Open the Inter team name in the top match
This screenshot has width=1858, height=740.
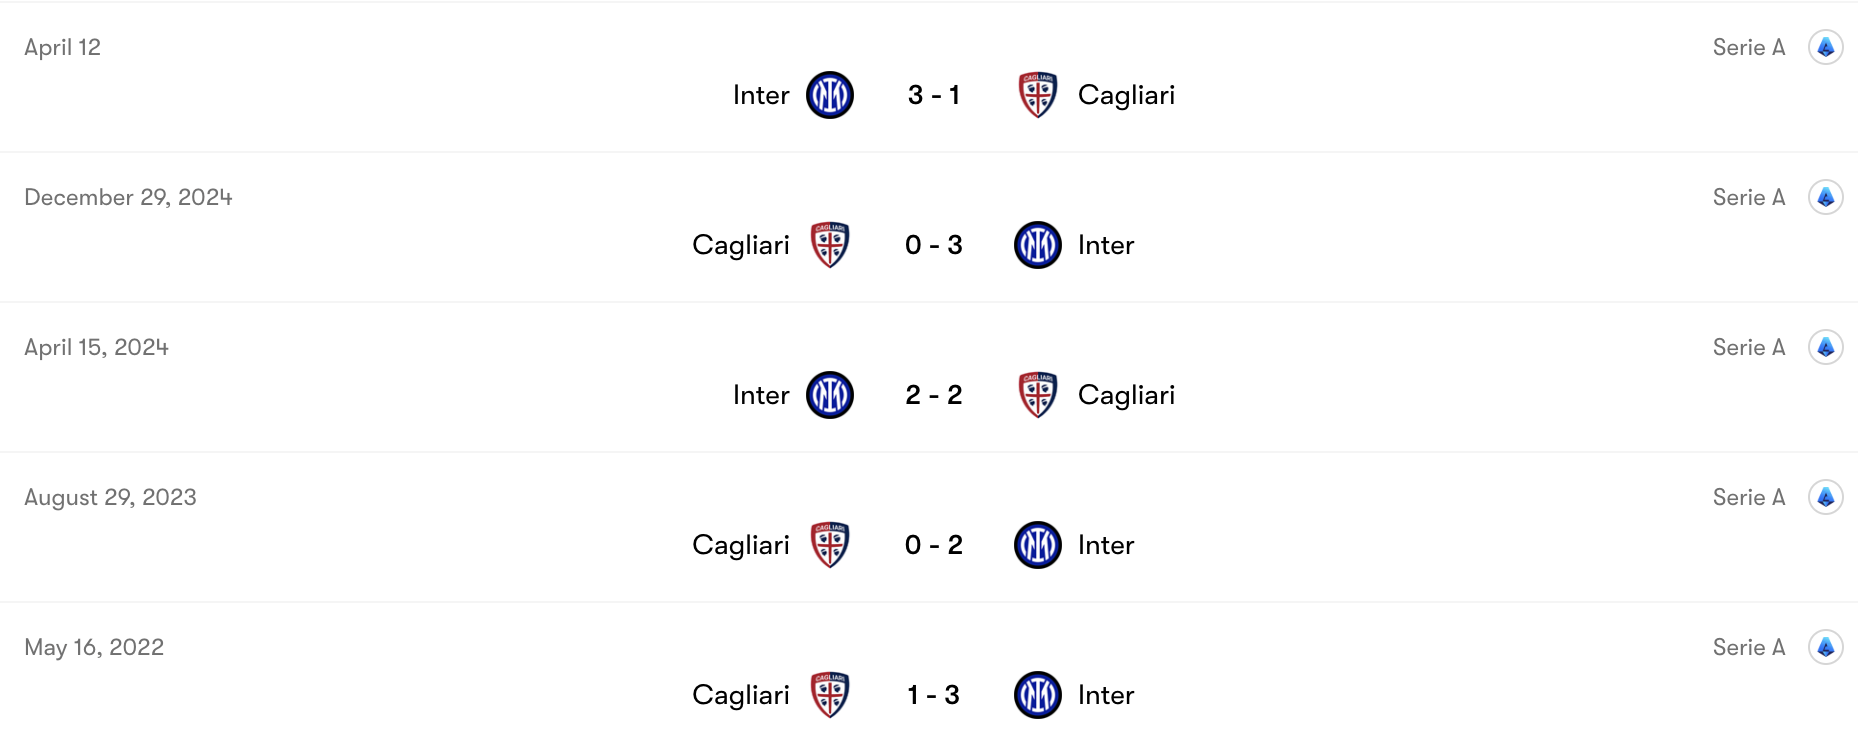tap(760, 95)
